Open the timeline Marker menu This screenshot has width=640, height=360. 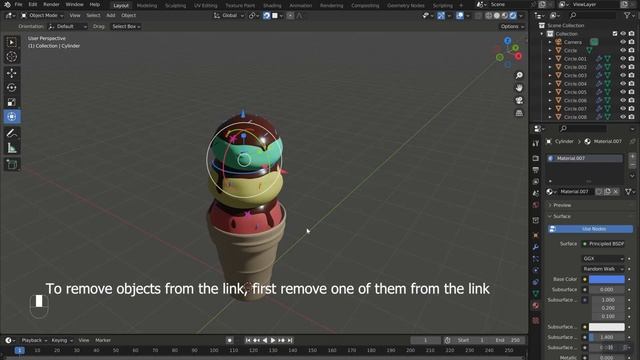point(103,340)
